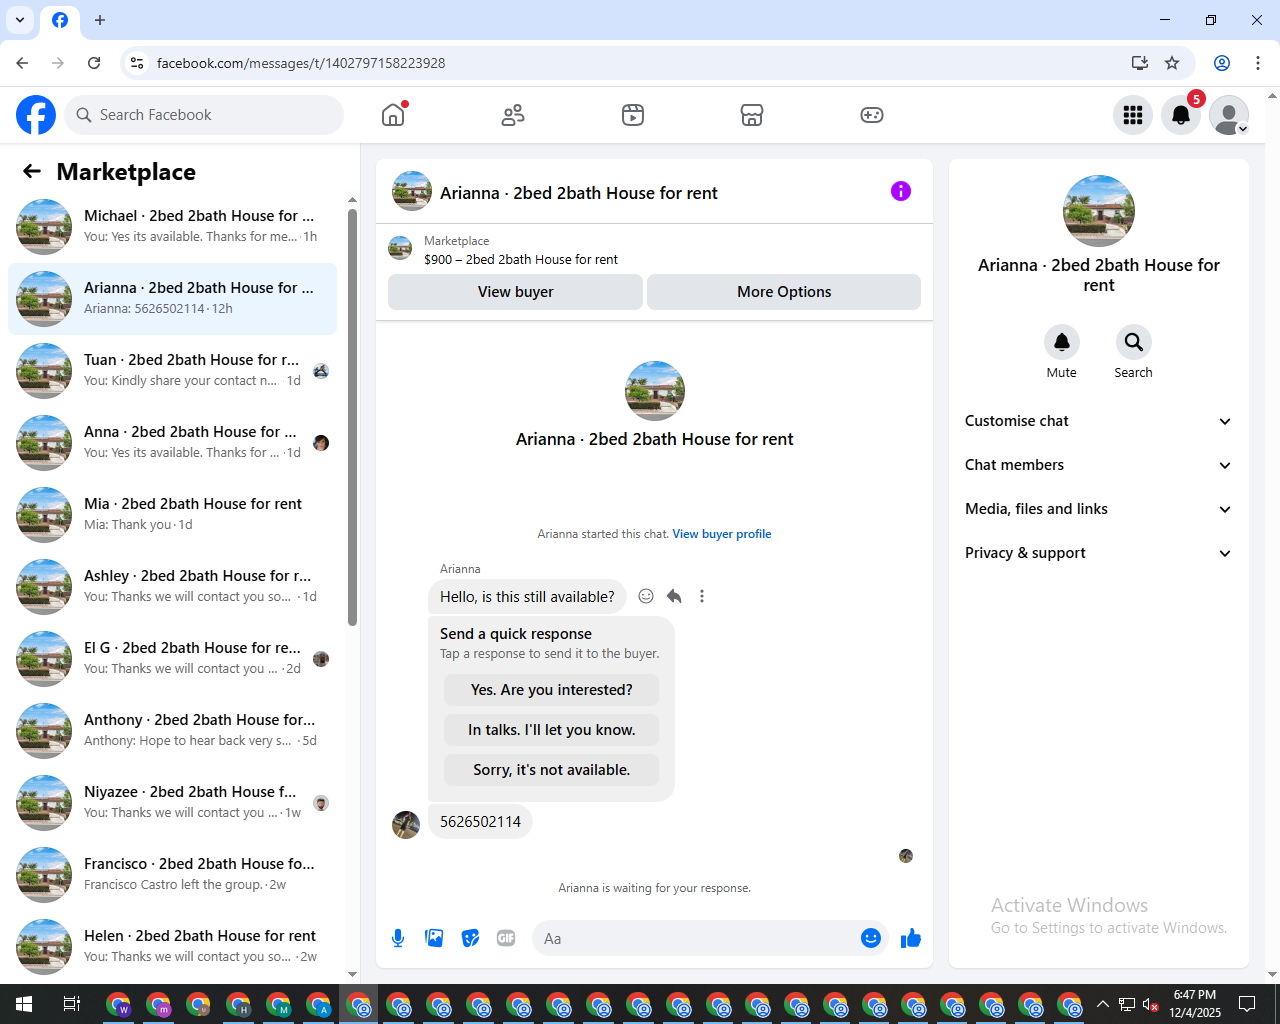
Task: Click the Facebook logo
Action: [36, 115]
